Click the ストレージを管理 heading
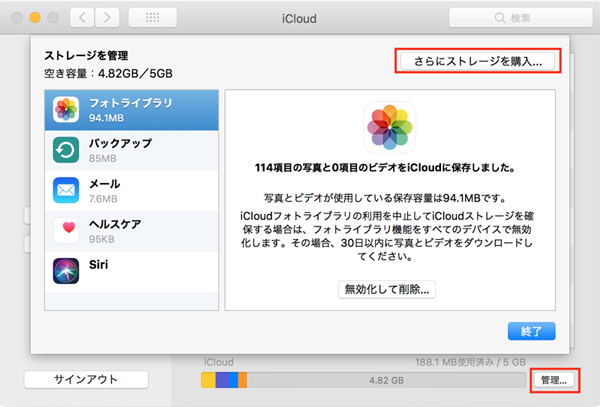The width and height of the screenshot is (600, 407). tap(86, 55)
